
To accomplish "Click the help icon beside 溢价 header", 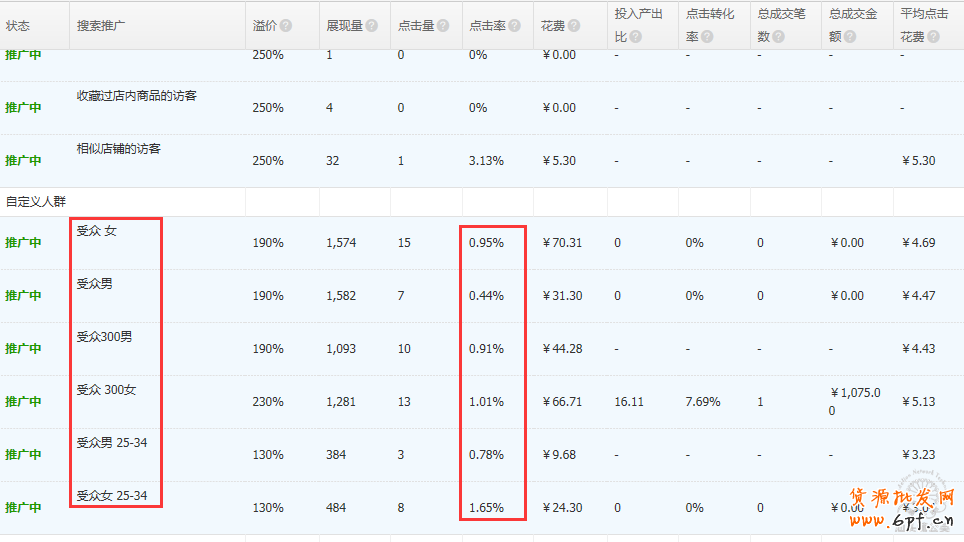I will pos(286,26).
